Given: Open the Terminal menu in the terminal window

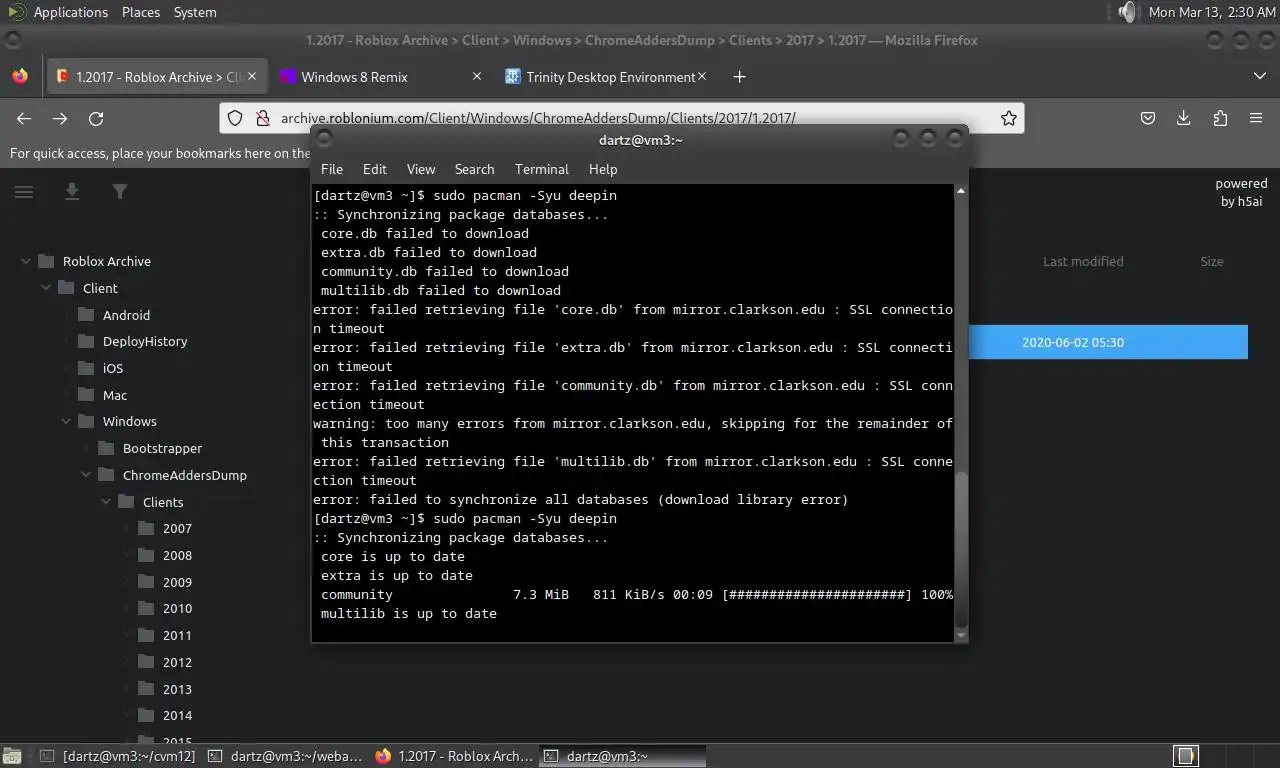Looking at the screenshot, I should click(542, 169).
